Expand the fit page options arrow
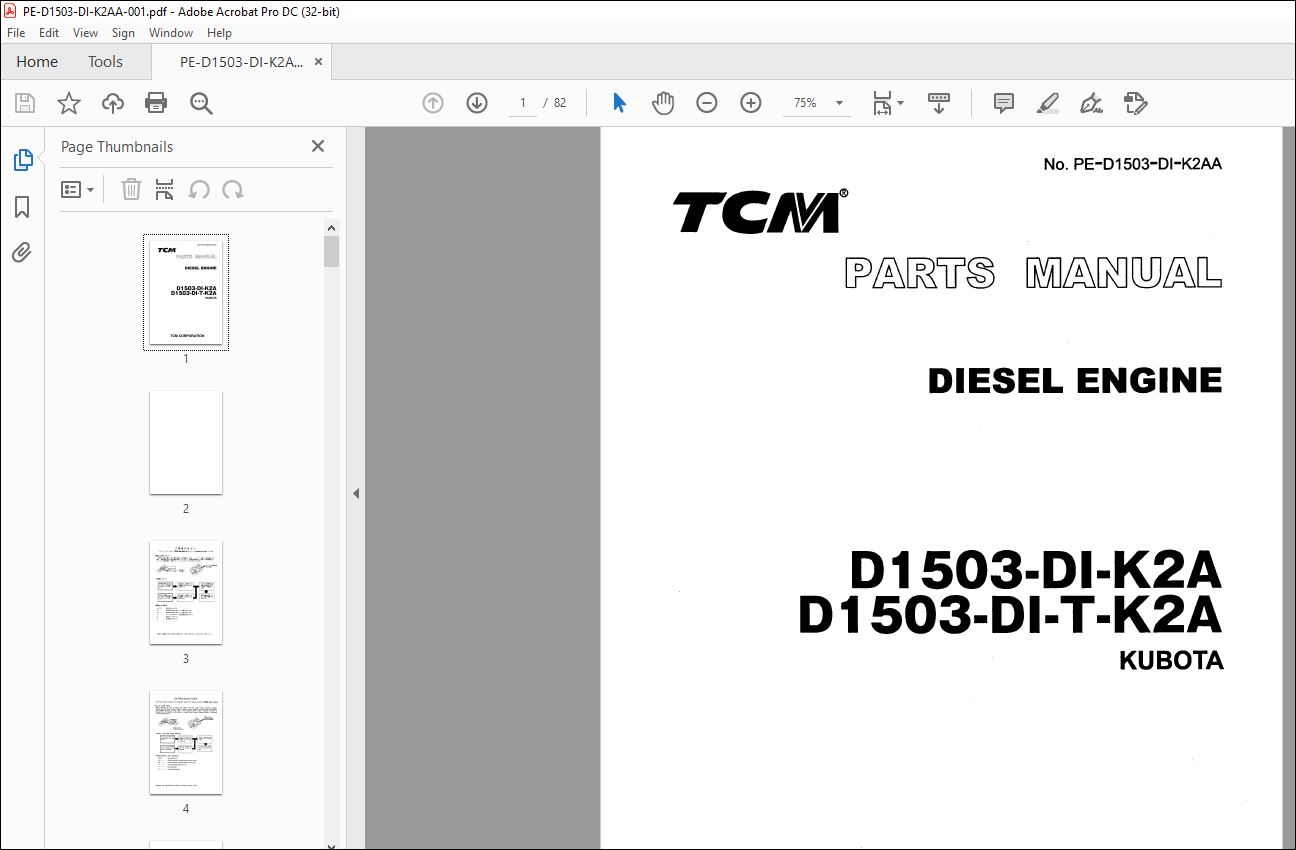The width and height of the screenshot is (1296, 850). pyautogui.click(x=901, y=103)
